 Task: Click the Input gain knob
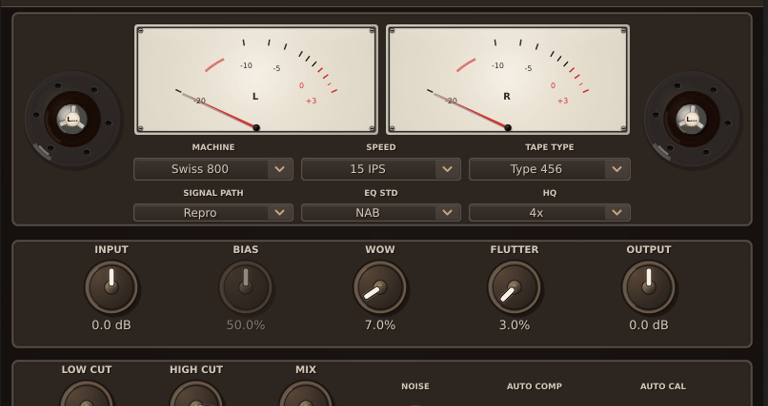(x=111, y=287)
